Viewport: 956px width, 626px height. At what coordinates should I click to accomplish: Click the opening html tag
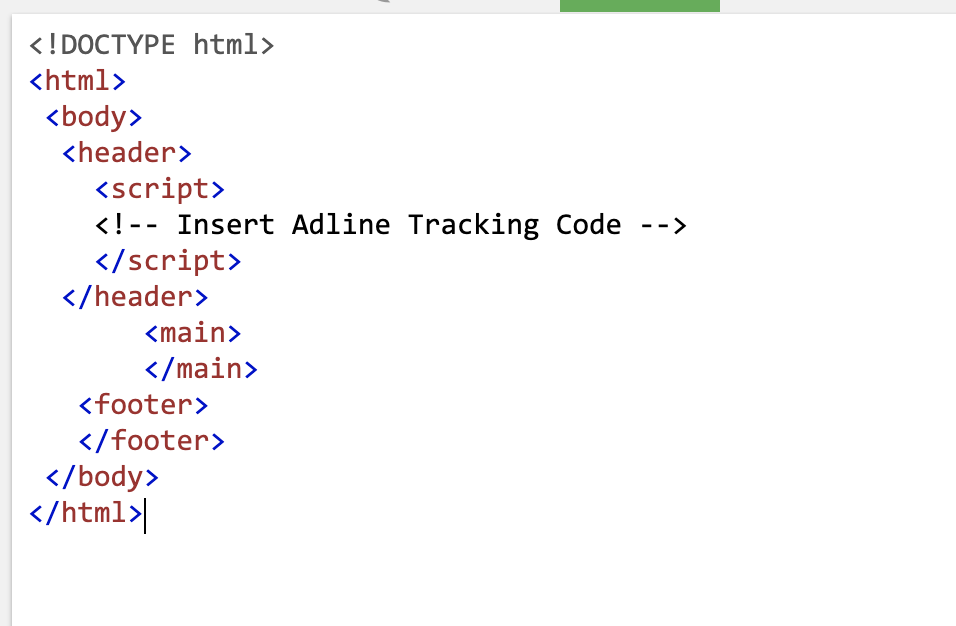point(77,81)
